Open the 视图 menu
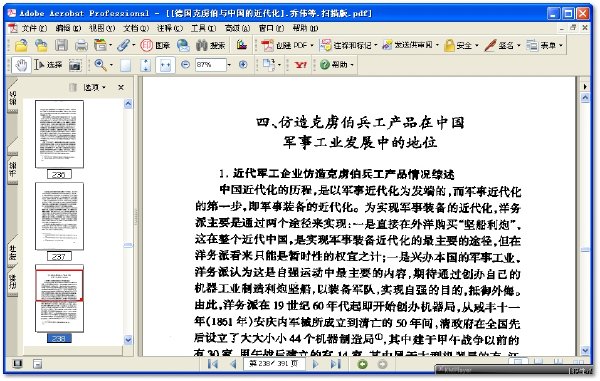Viewport: 600px width, 381px height. 102,28
